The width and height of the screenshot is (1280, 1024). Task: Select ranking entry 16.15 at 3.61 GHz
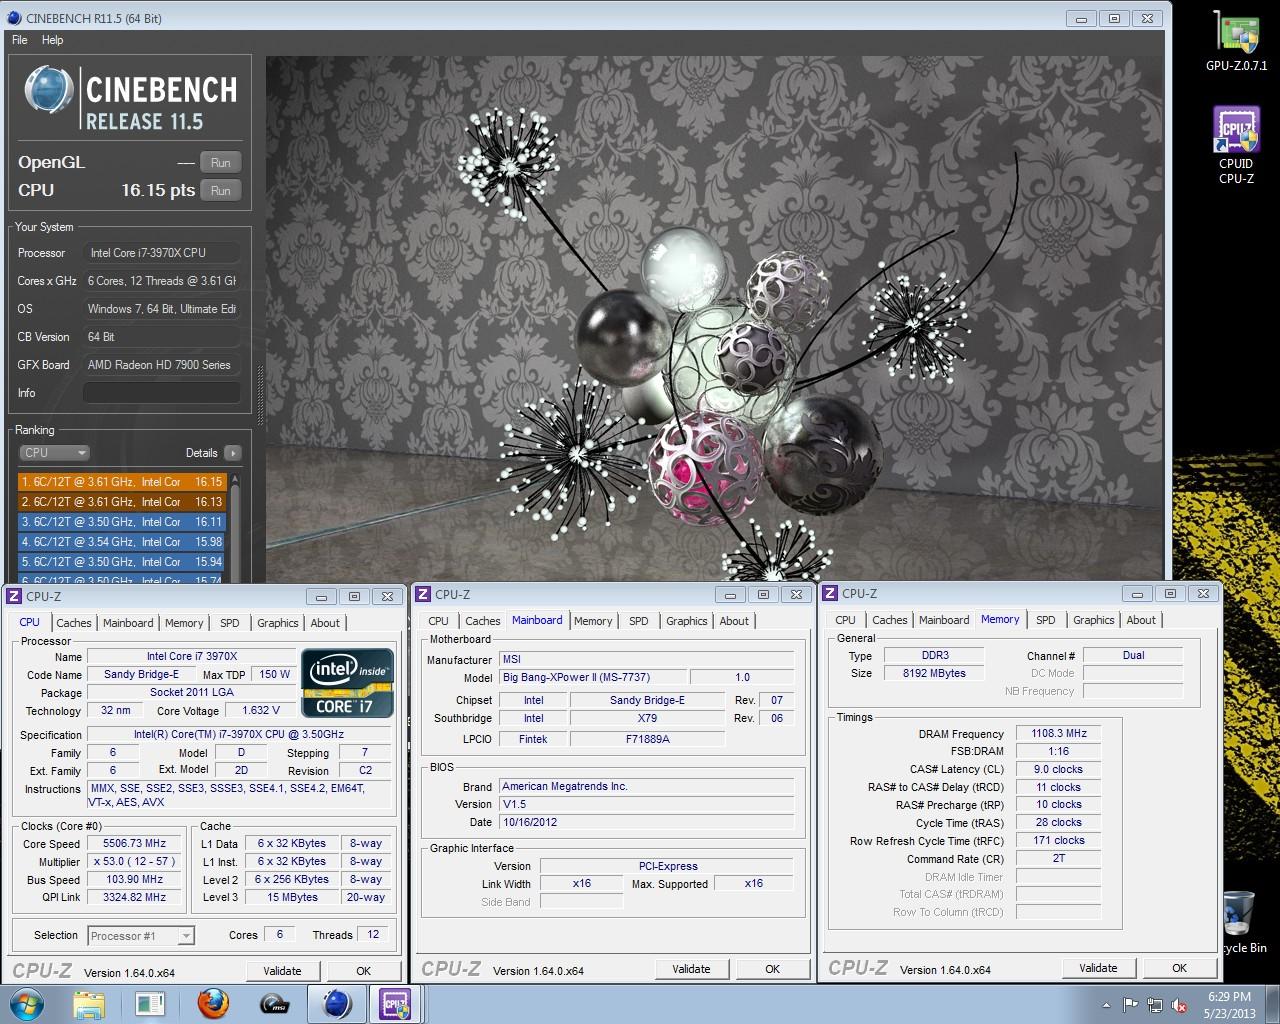tap(122, 481)
